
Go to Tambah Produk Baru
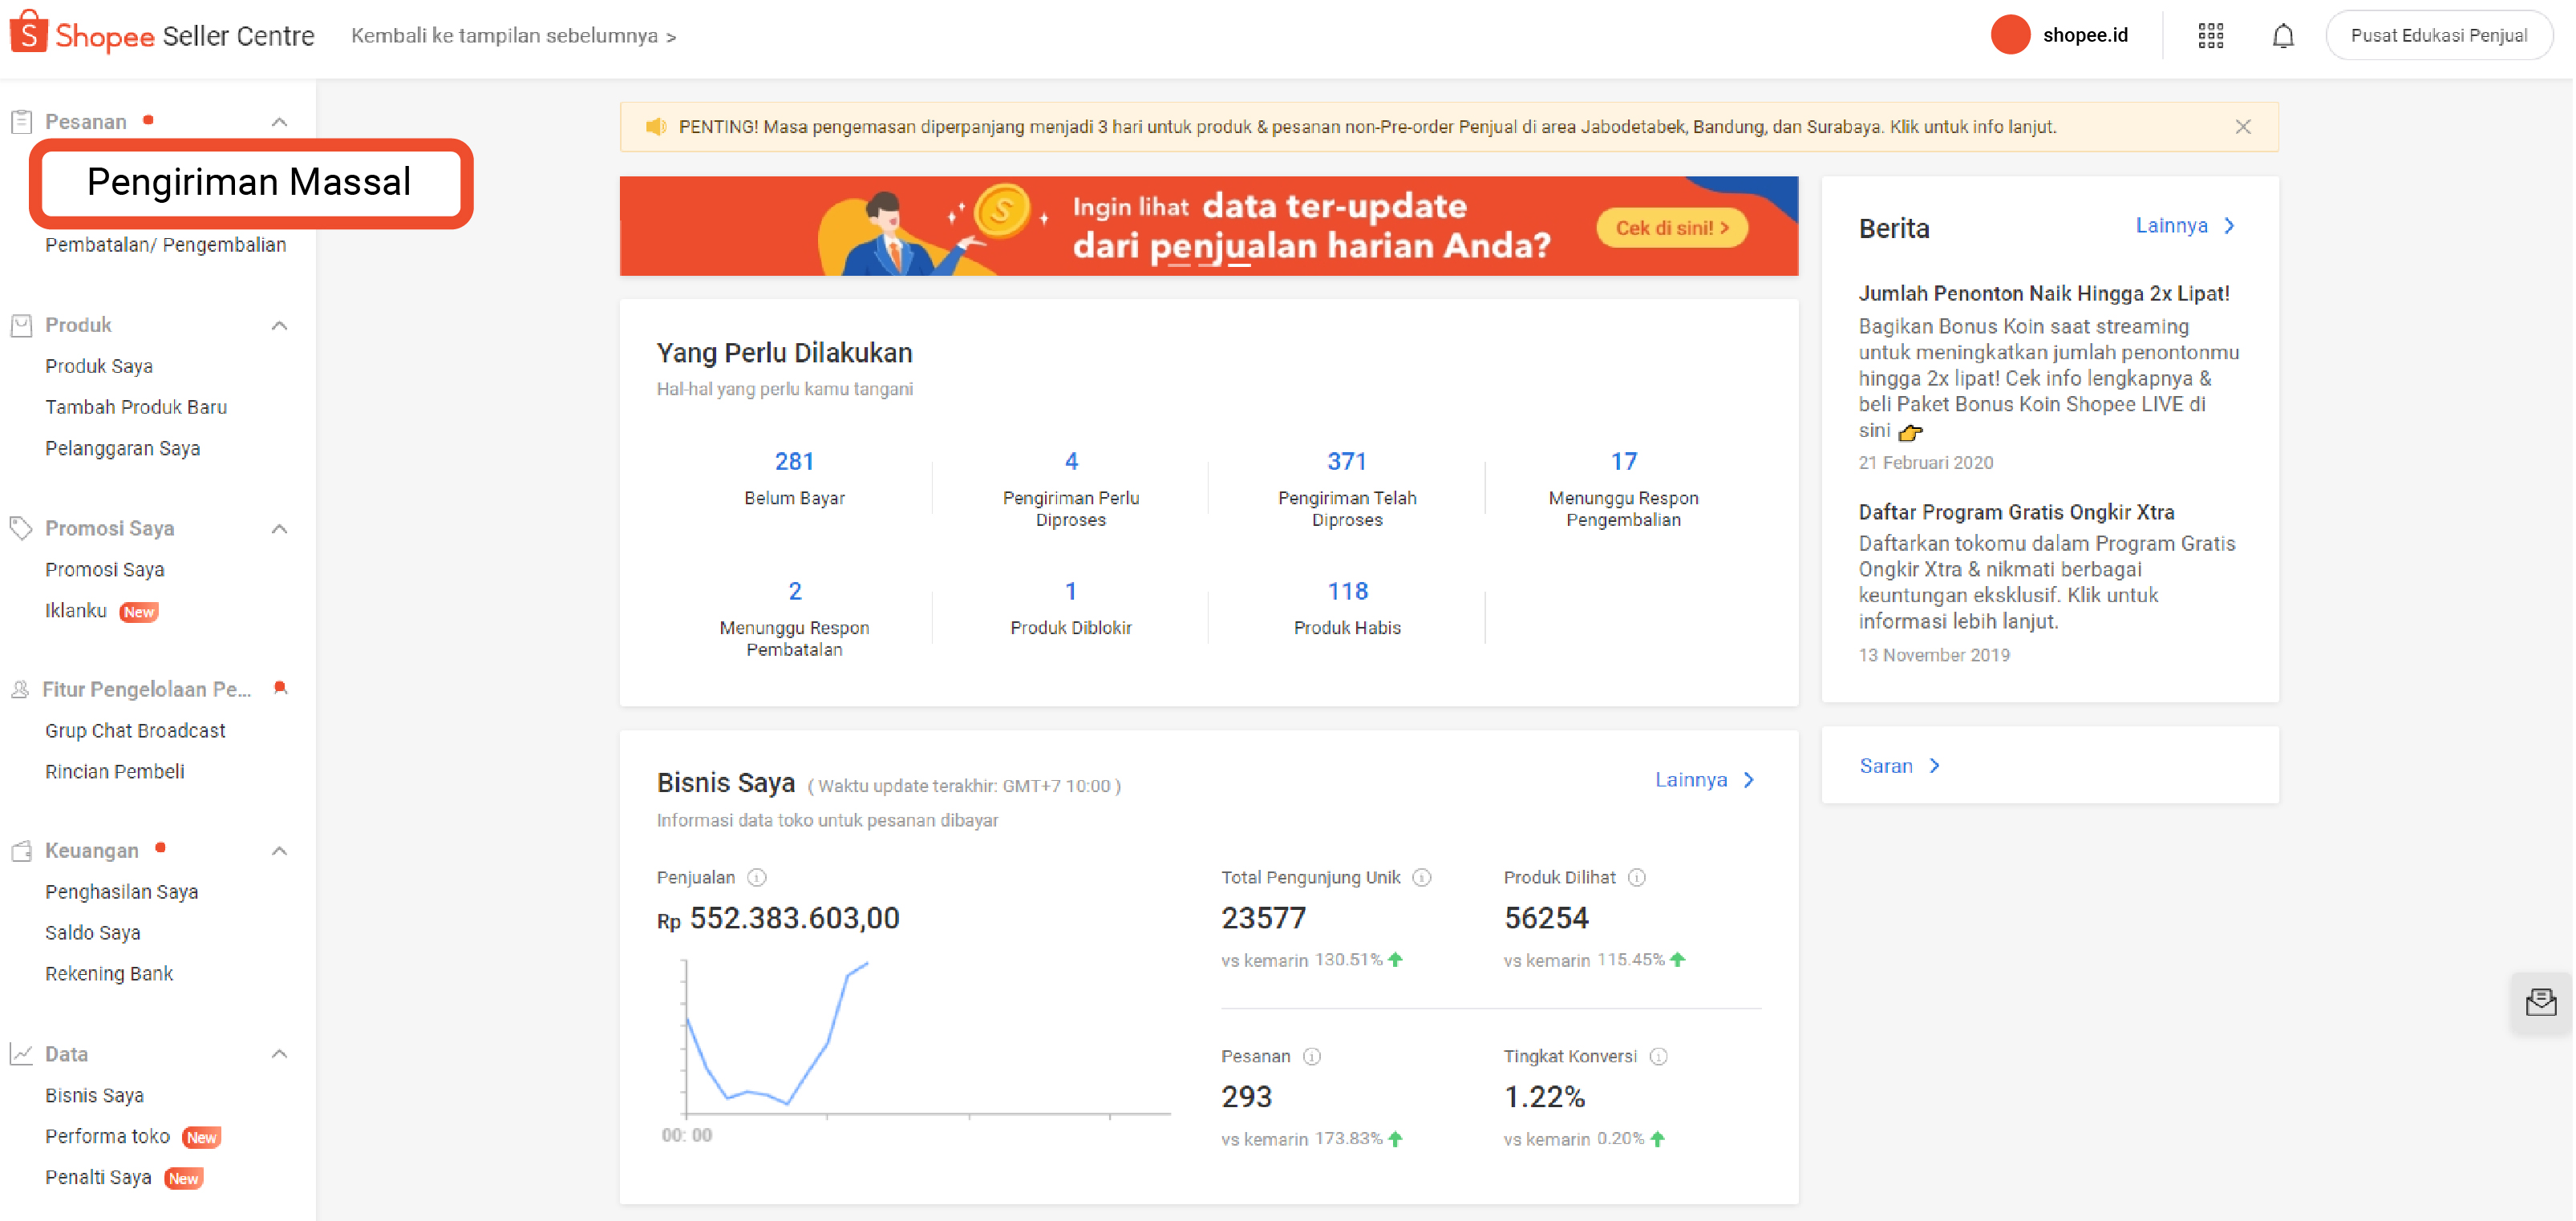coord(136,407)
